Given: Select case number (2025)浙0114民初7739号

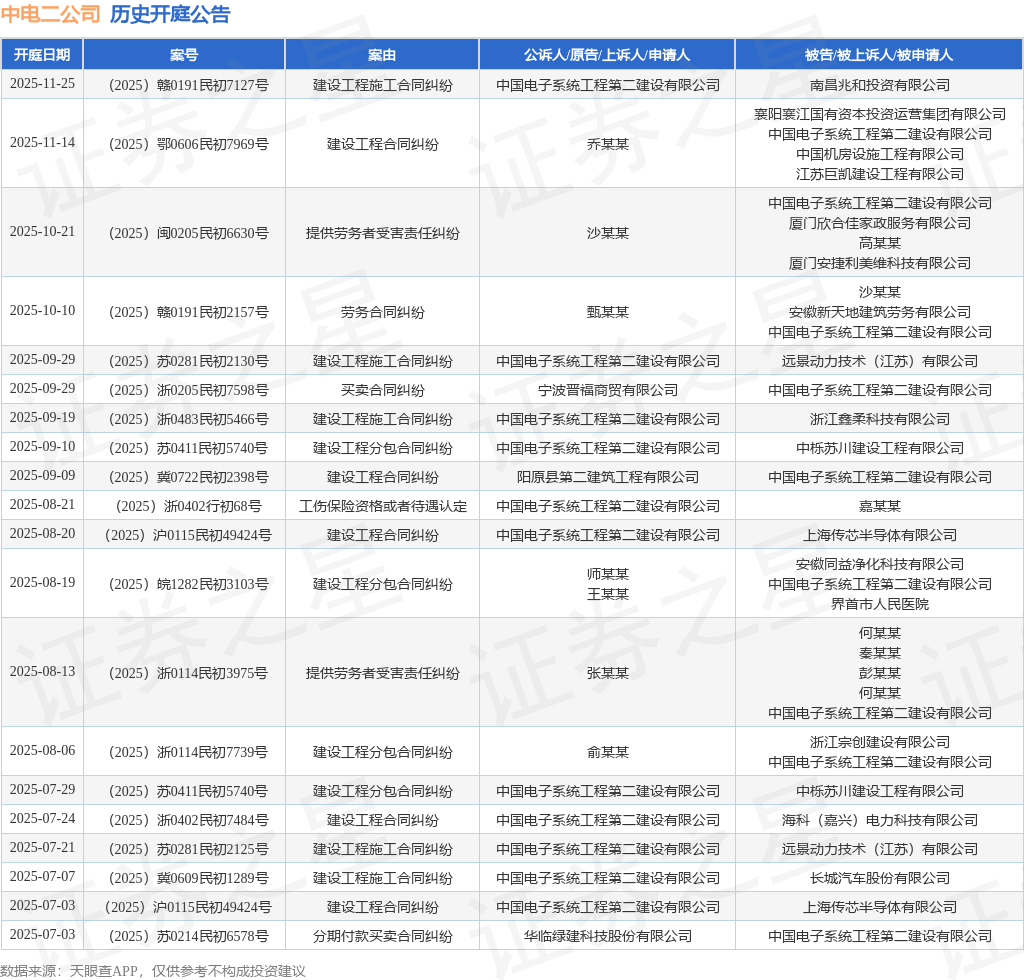Looking at the screenshot, I should point(188,752).
